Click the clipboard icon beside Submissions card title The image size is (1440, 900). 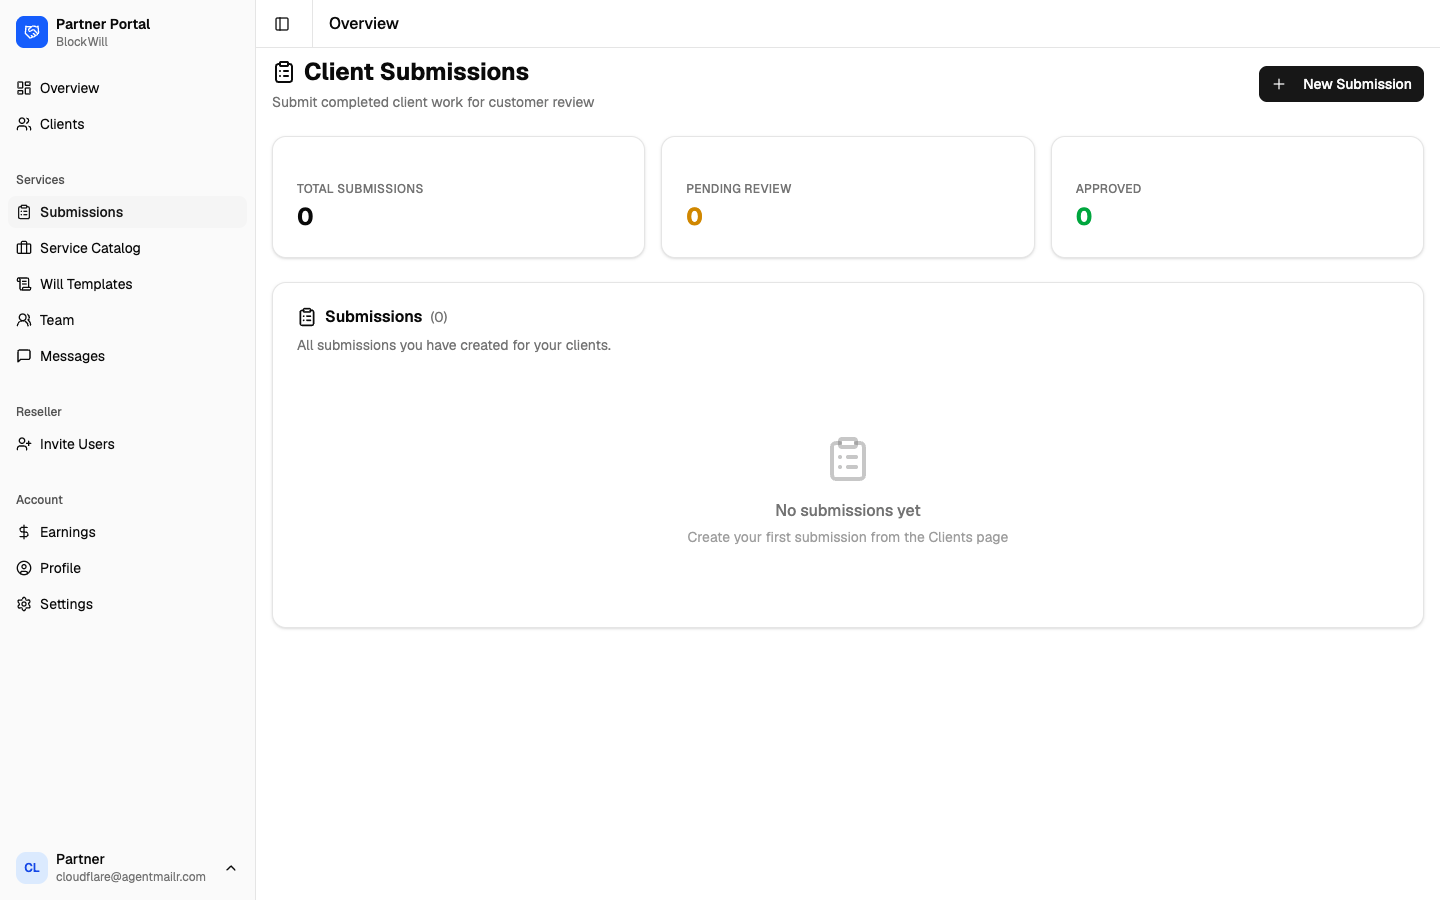307,317
